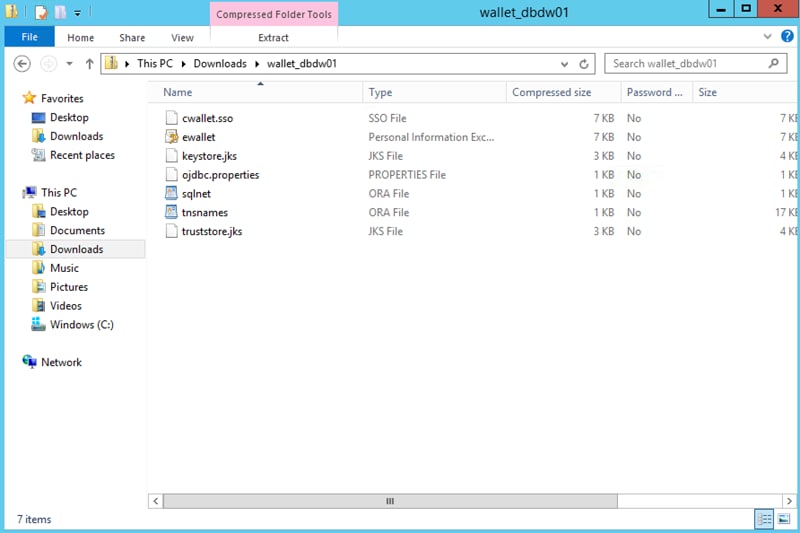Image resolution: width=800 pixels, height=533 pixels.
Task: Click the folder icon in the title bar
Action: point(11,11)
